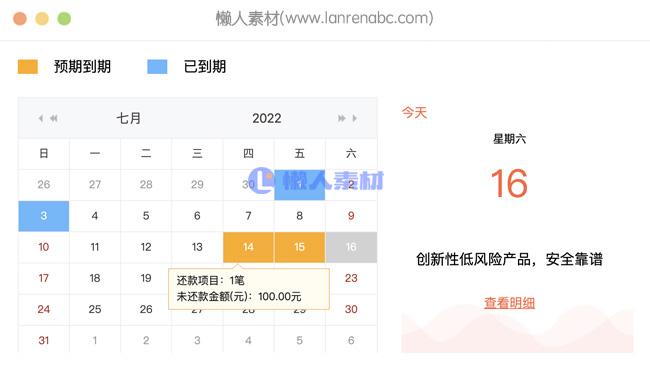
Task: Select the orange-highlighted date 14
Action: (x=248, y=247)
